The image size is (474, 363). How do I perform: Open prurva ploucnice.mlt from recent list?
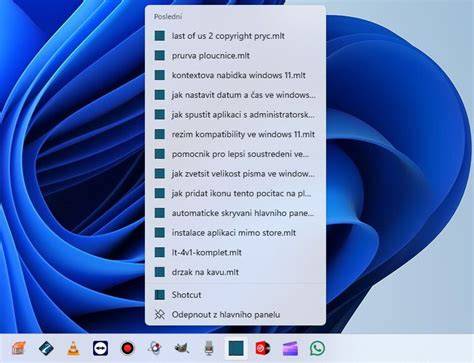click(235, 55)
